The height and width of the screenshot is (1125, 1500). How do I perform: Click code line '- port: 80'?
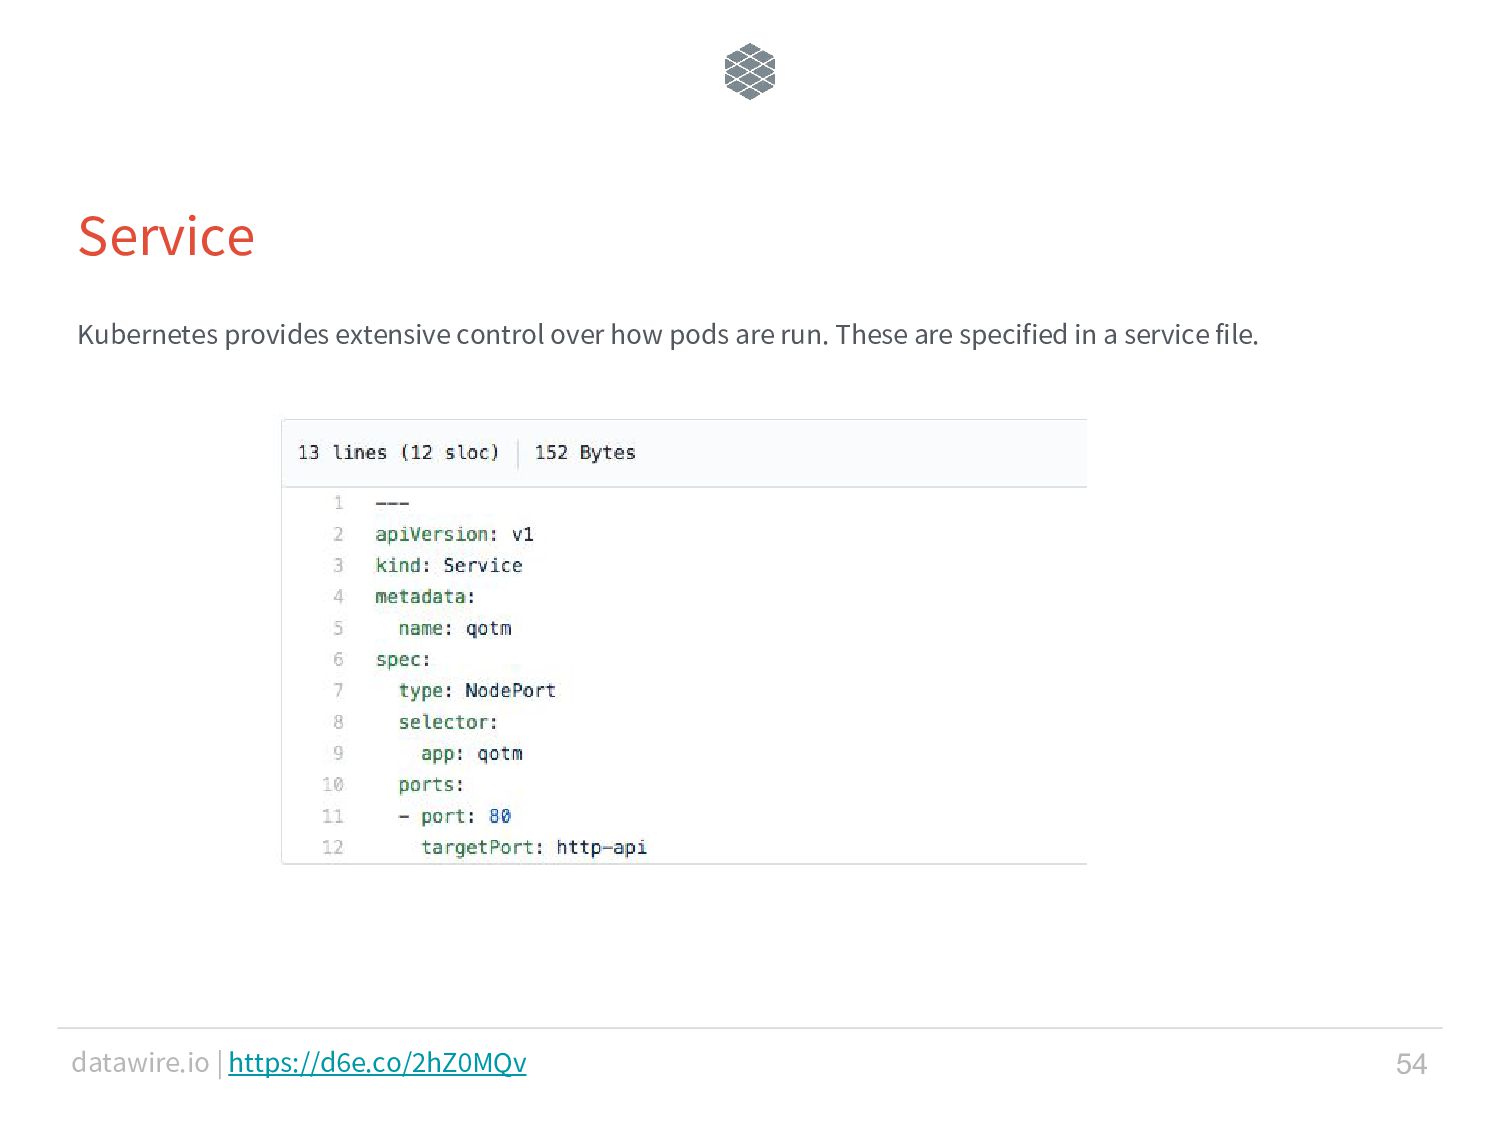click(x=455, y=816)
